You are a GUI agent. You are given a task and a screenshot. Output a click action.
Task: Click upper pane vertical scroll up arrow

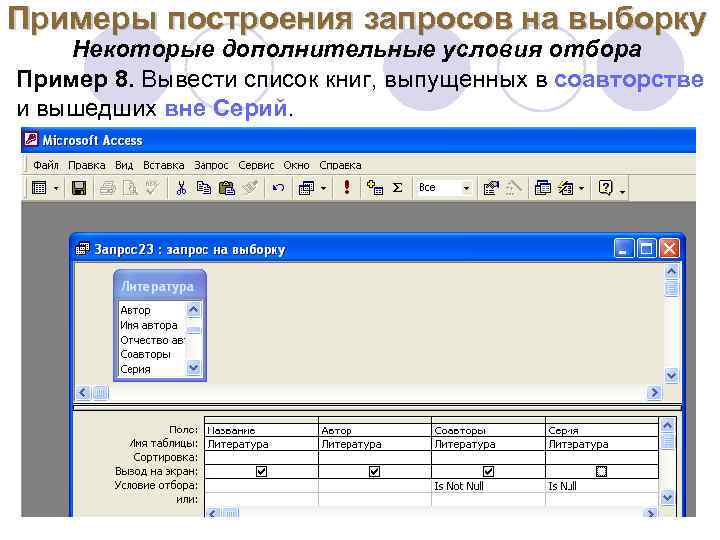point(671,271)
